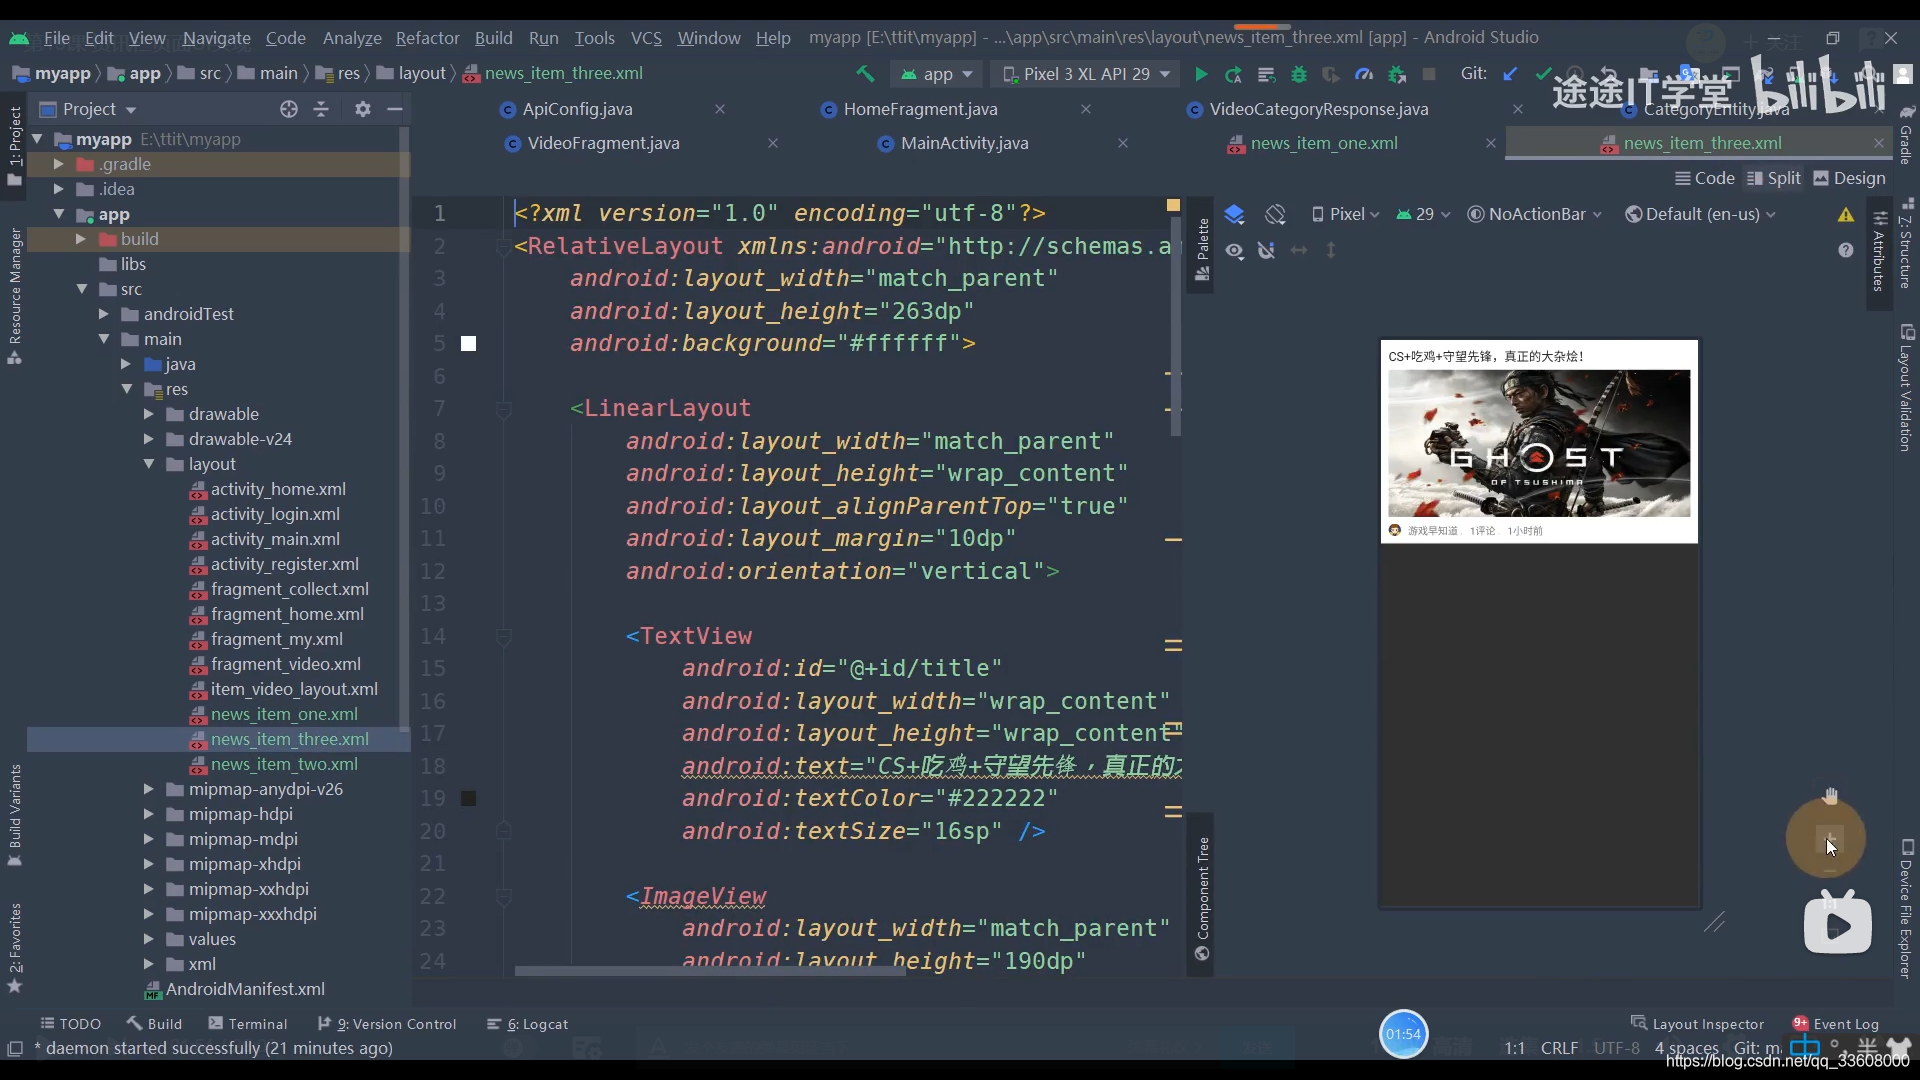Open the VCS menu

646,38
